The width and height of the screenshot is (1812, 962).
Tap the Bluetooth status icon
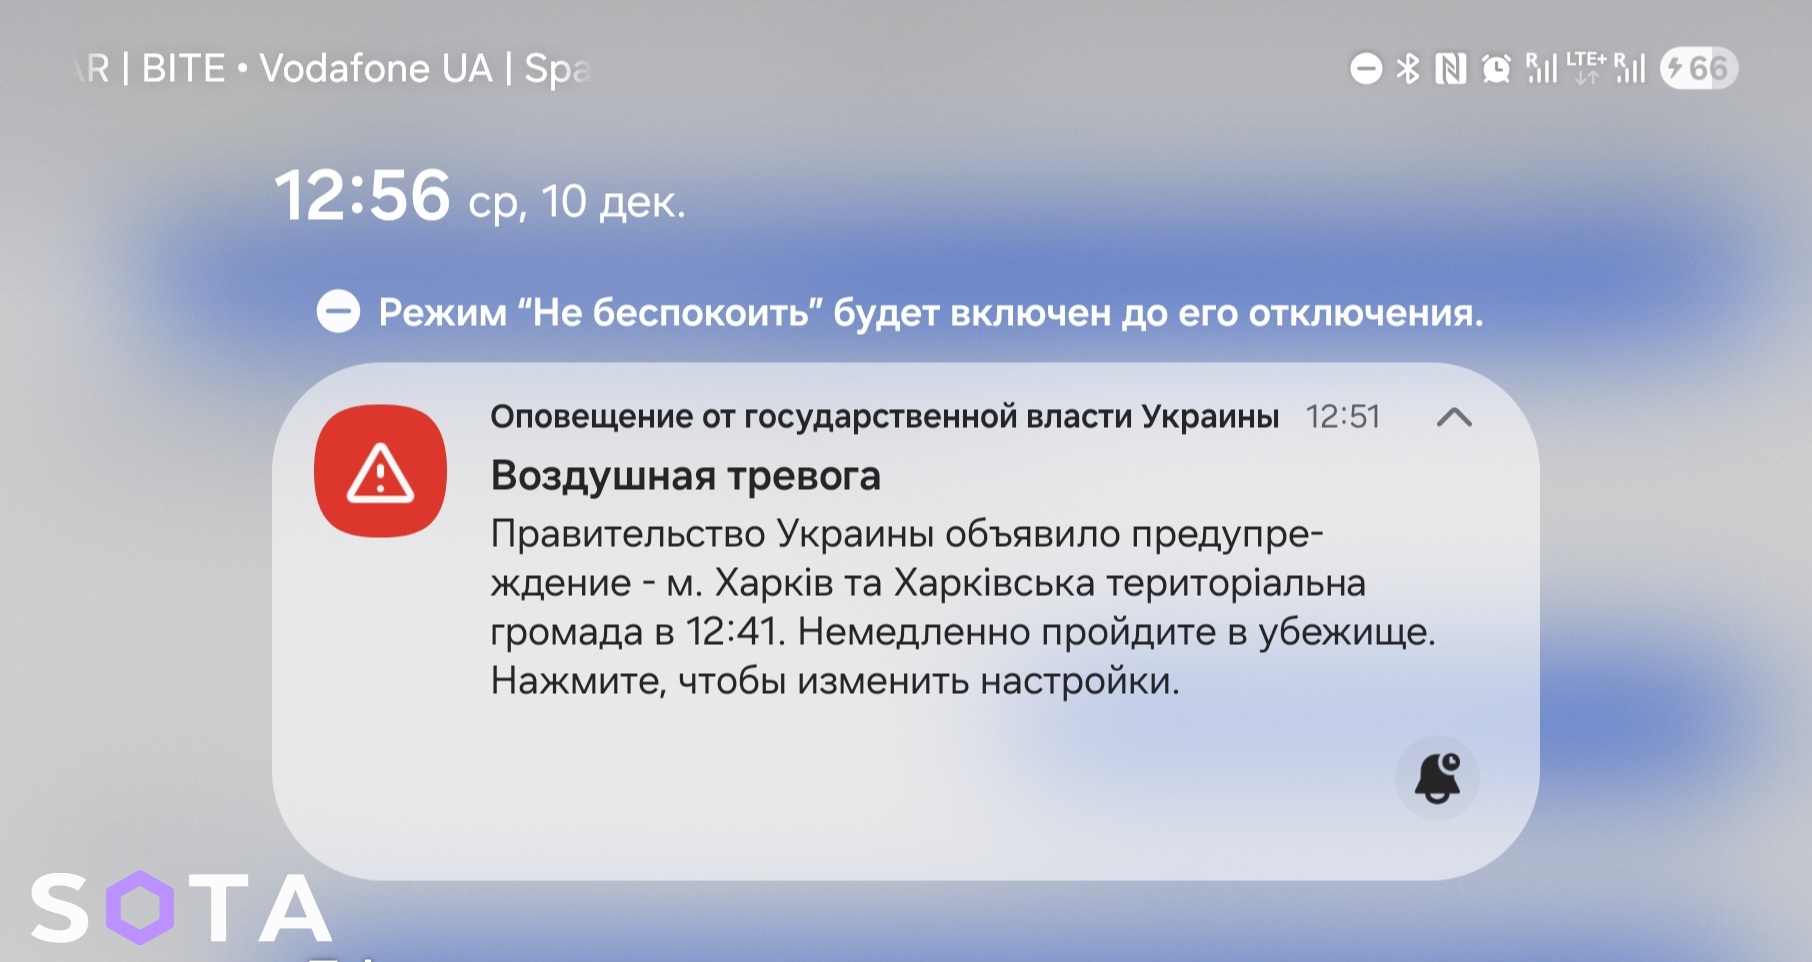(x=1408, y=68)
